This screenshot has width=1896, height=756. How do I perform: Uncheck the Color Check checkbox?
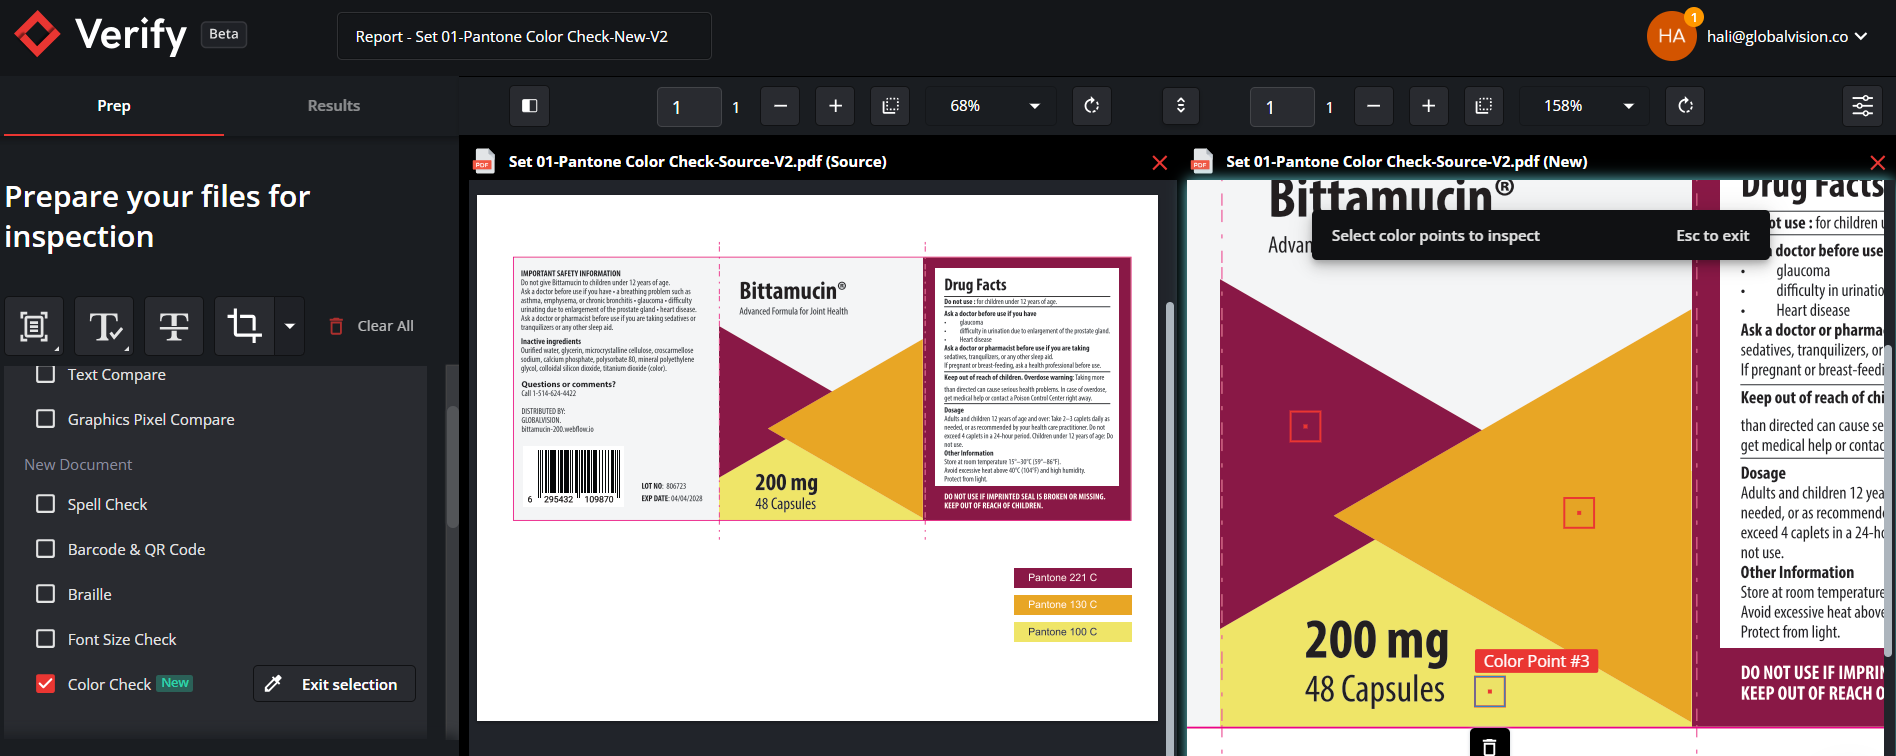45,684
